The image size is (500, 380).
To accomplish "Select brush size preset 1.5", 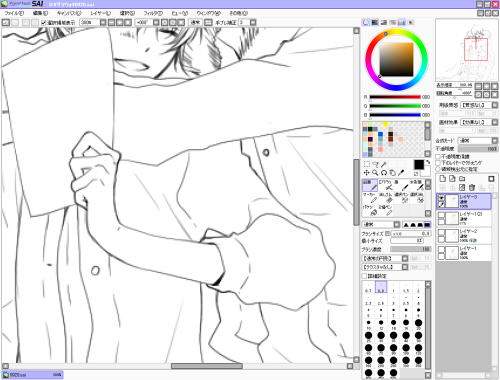I will [x=406, y=287].
